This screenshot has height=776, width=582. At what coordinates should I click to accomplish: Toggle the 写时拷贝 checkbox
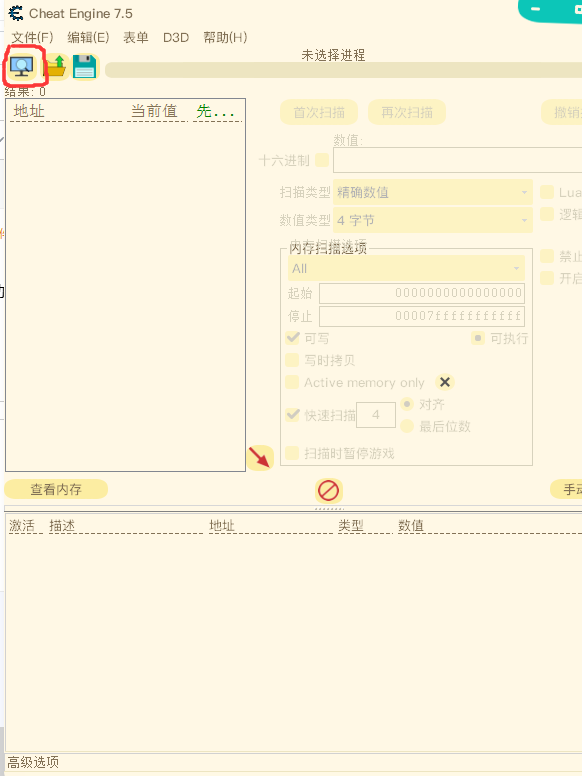(292, 360)
